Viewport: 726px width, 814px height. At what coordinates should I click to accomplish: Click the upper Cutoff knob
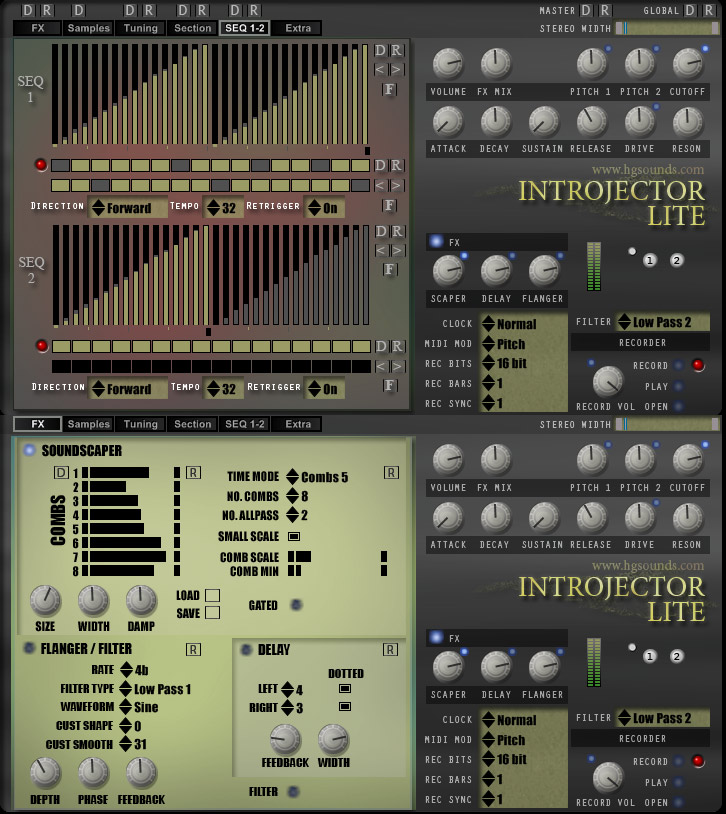(x=688, y=64)
